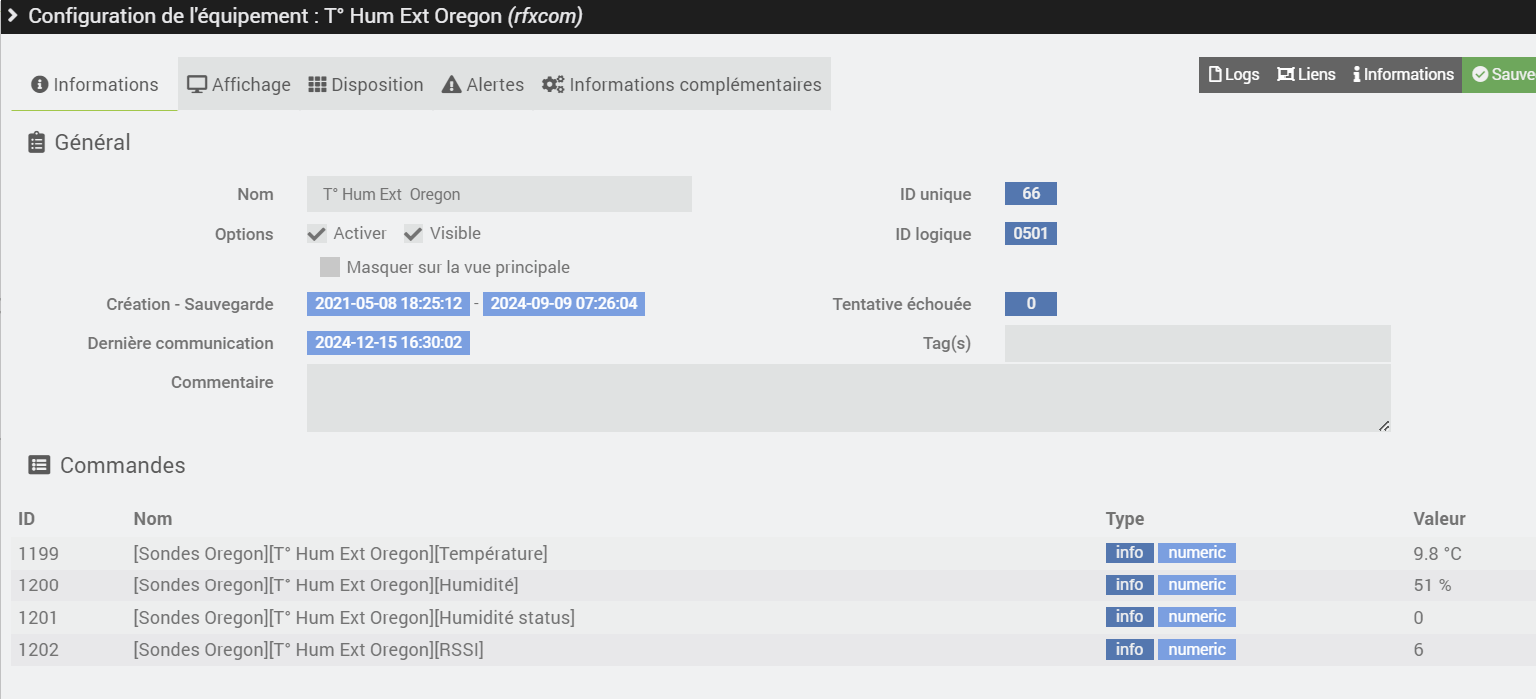This screenshot has width=1536, height=699.
Task: Enable Masquer sur la vue principale
Action: pos(330,267)
